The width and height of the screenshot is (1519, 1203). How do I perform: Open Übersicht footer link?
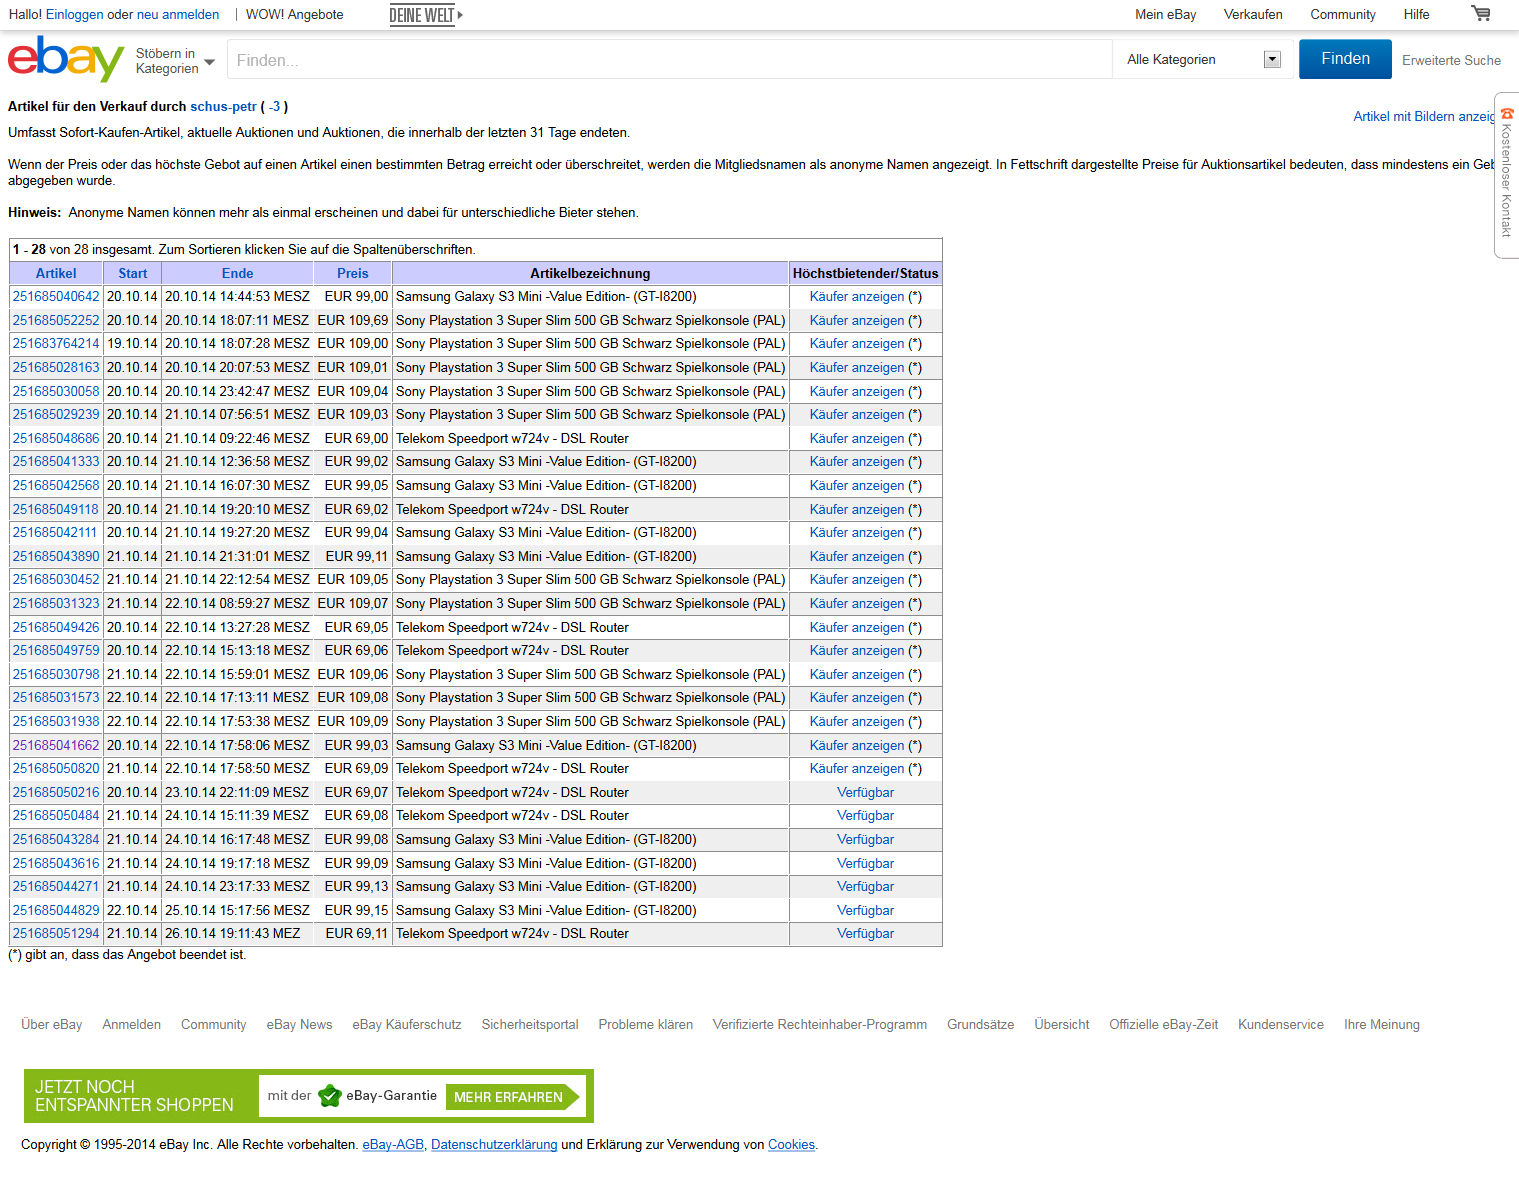coord(1062,1025)
